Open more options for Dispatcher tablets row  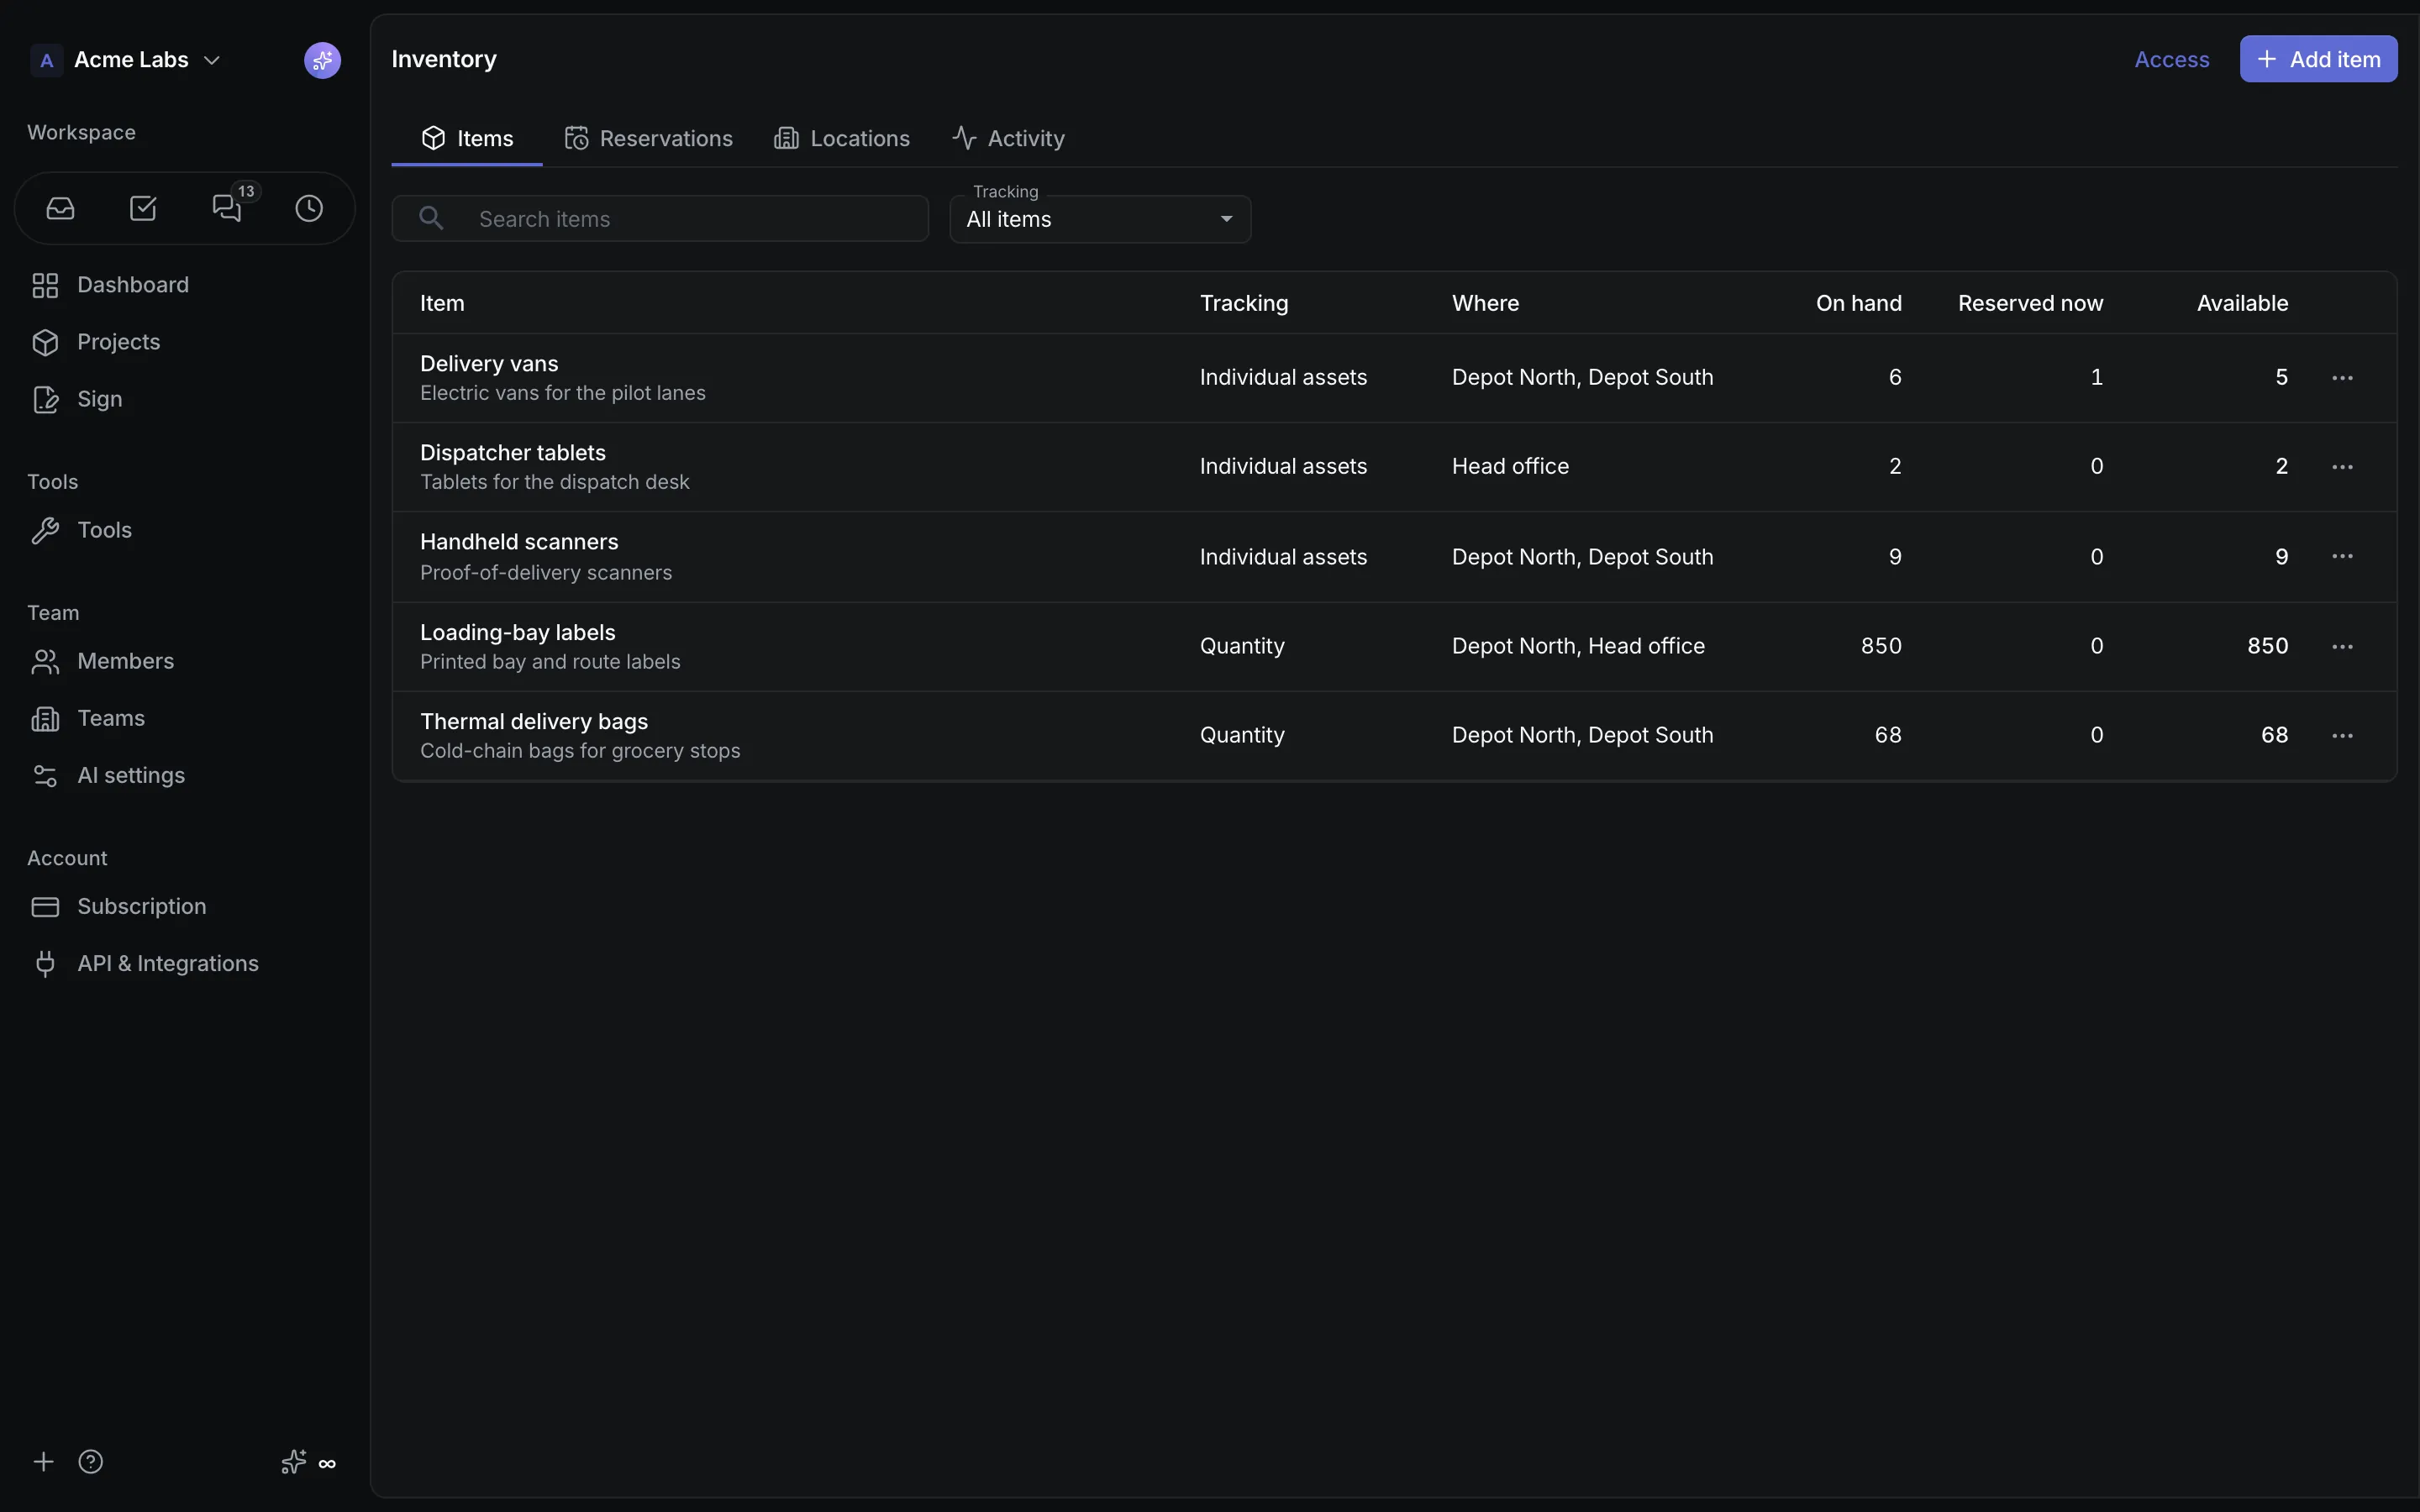tap(2342, 467)
